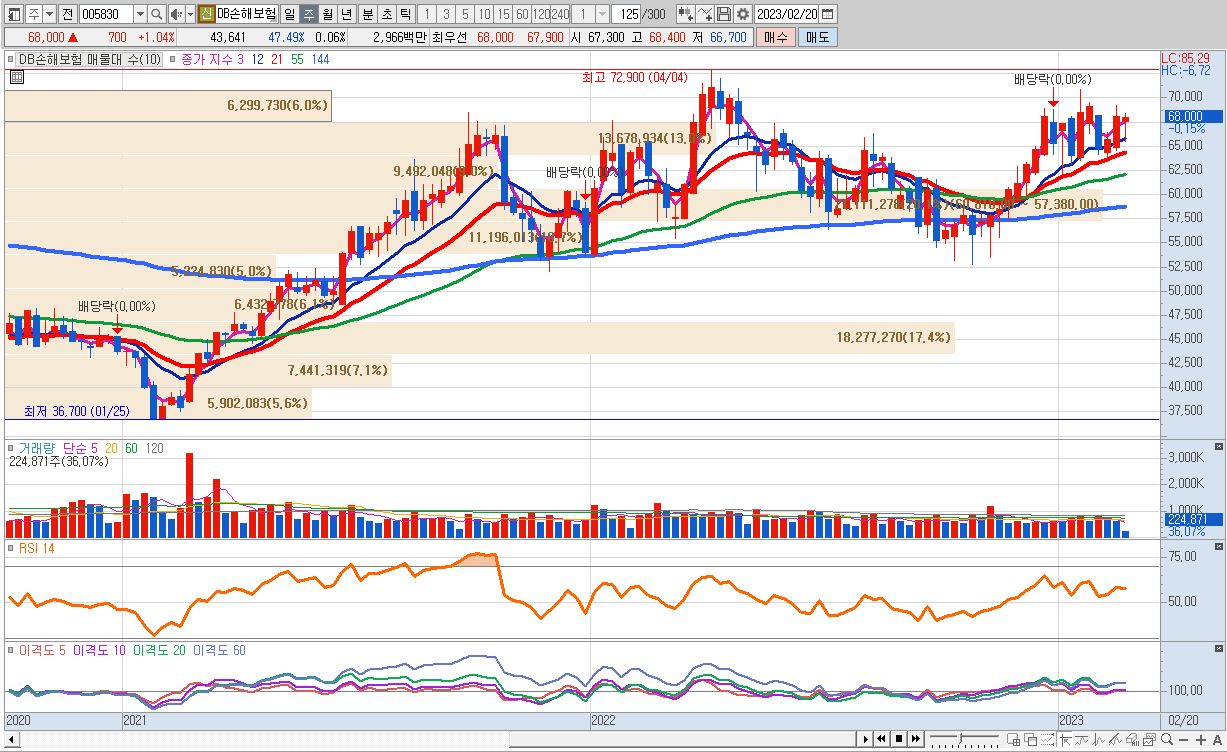The height and width of the screenshot is (752, 1227).
Task: Click the 매도 sell button
Action: (817, 37)
